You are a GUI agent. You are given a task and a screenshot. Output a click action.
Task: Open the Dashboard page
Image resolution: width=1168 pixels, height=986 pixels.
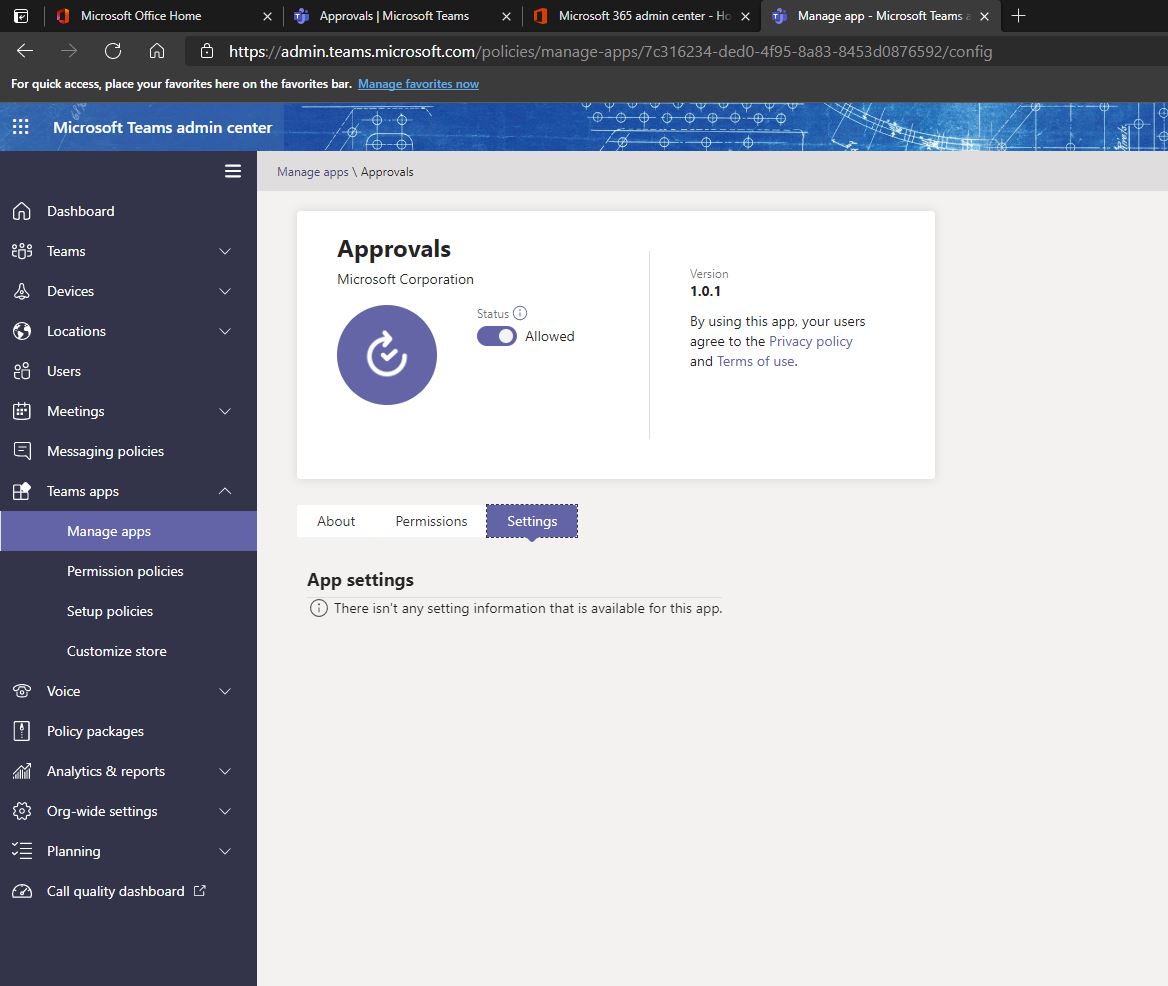click(x=80, y=211)
